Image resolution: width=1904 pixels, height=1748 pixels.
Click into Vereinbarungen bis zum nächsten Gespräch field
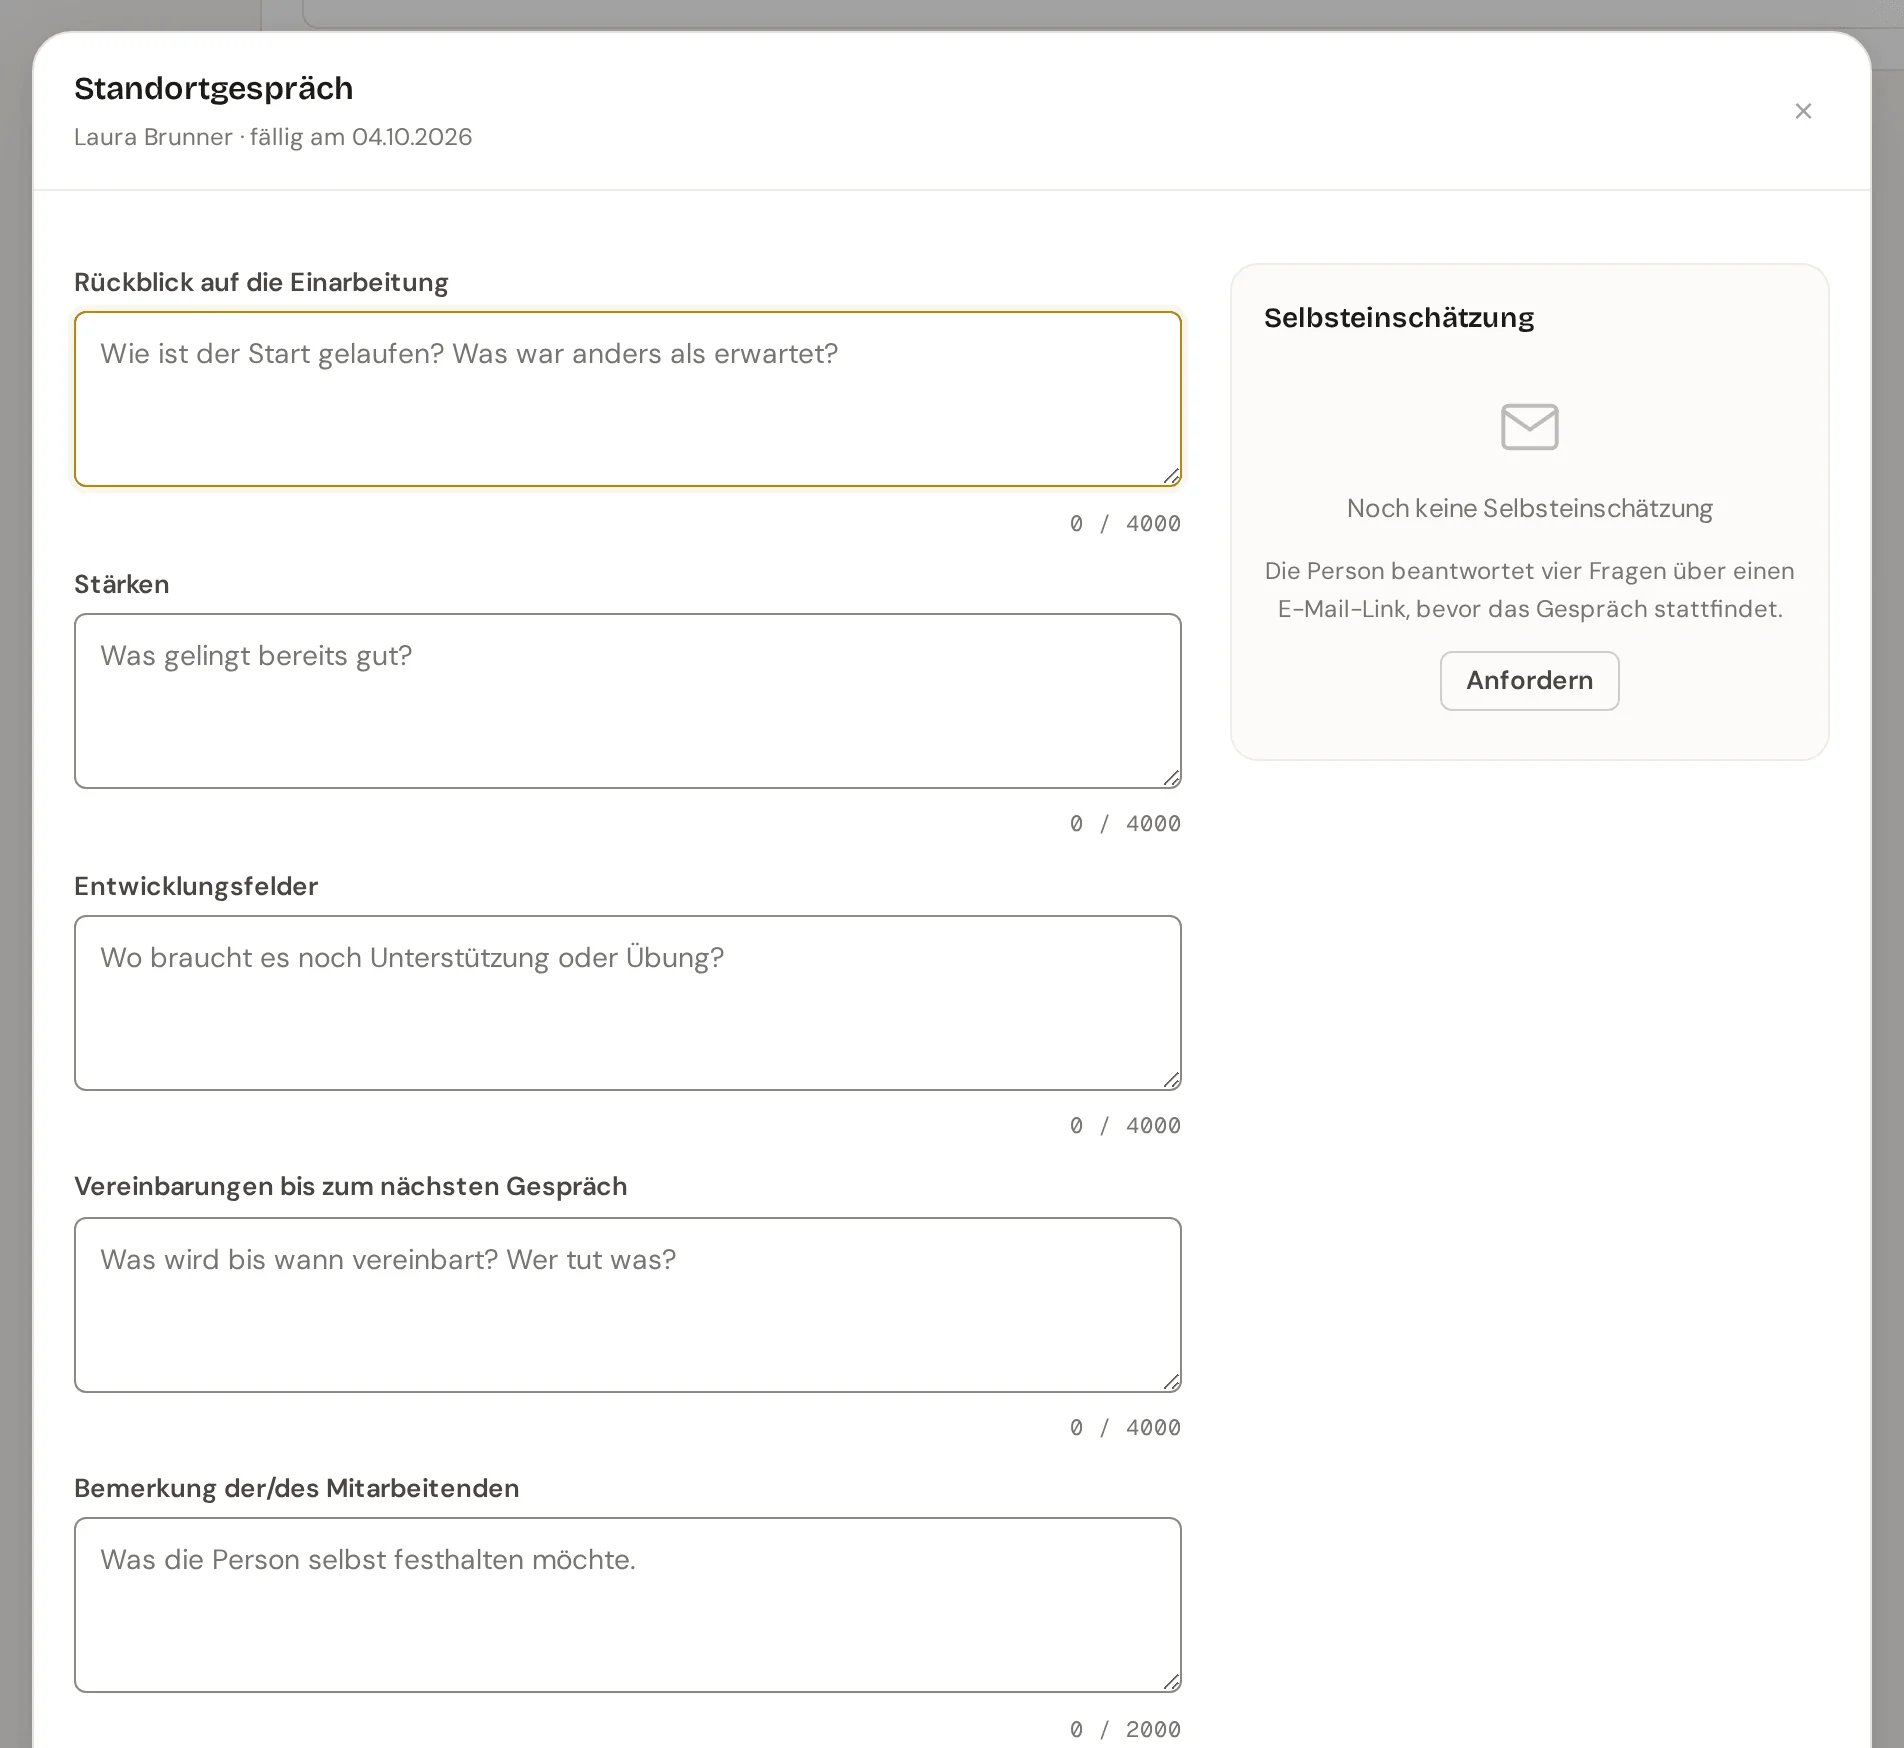tap(628, 1305)
